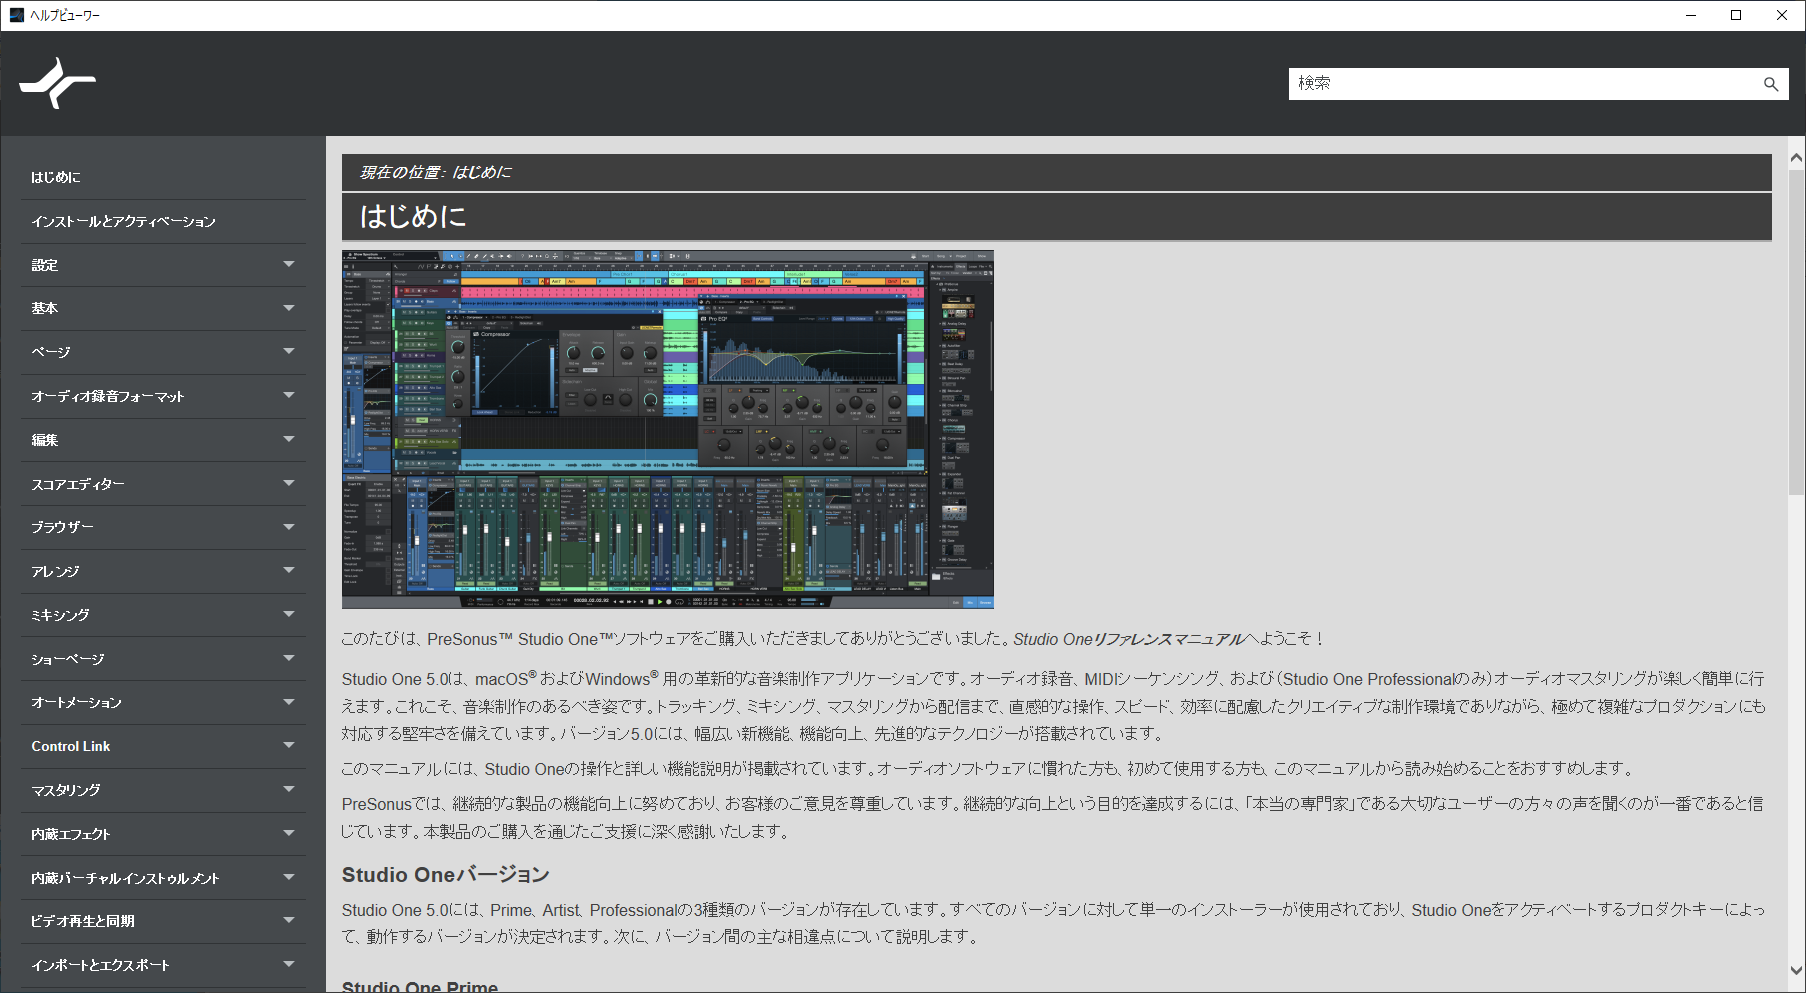
Task: Expand the オートメーション section arrow
Action: coord(289,701)
